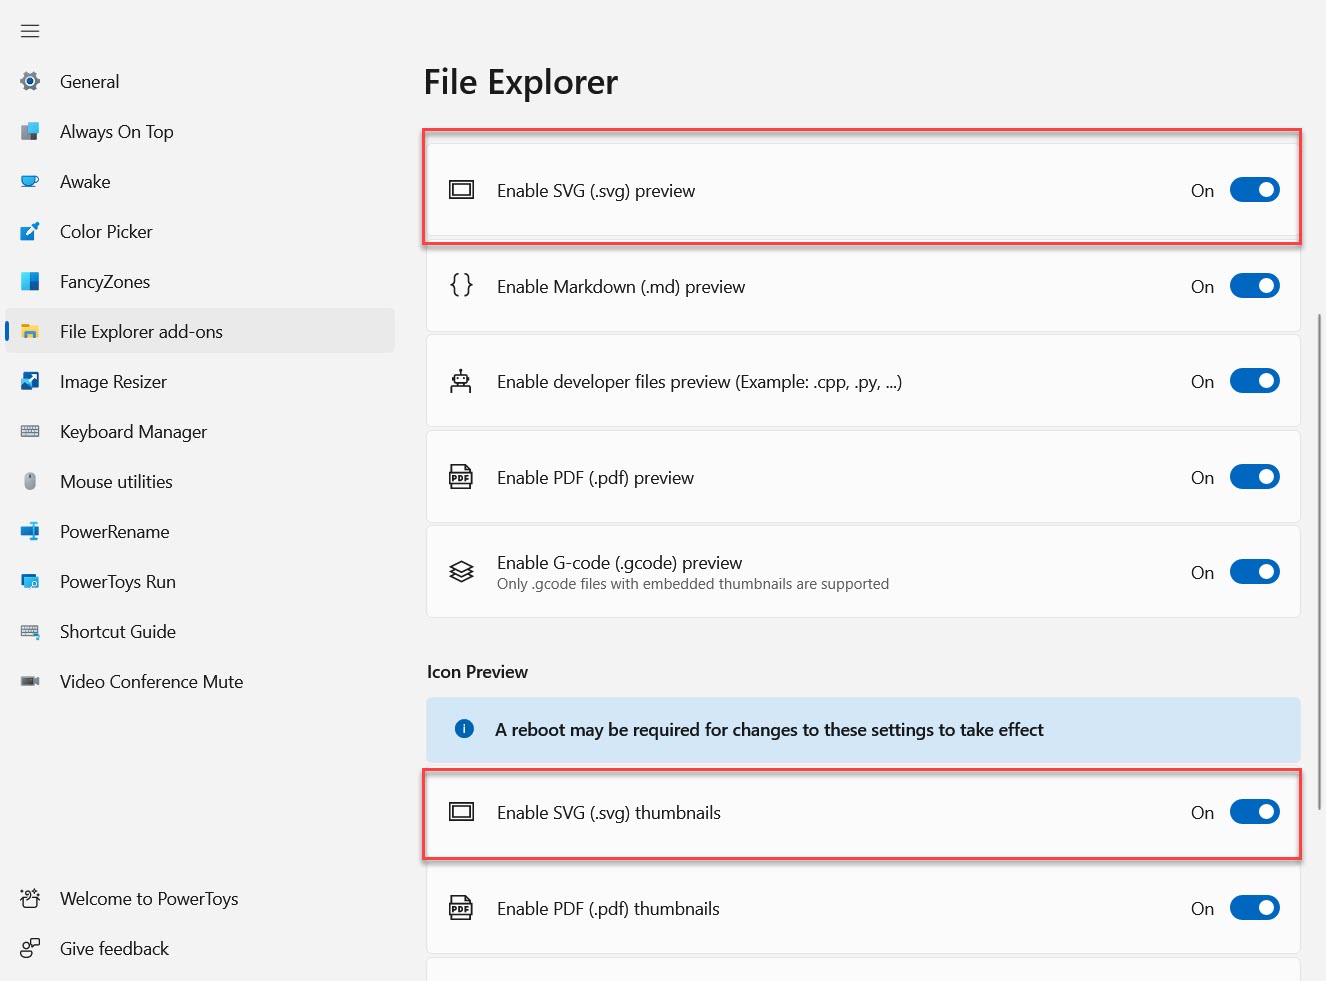Click the developer files preview icon
1326x981 pixels.
point(461,381)
